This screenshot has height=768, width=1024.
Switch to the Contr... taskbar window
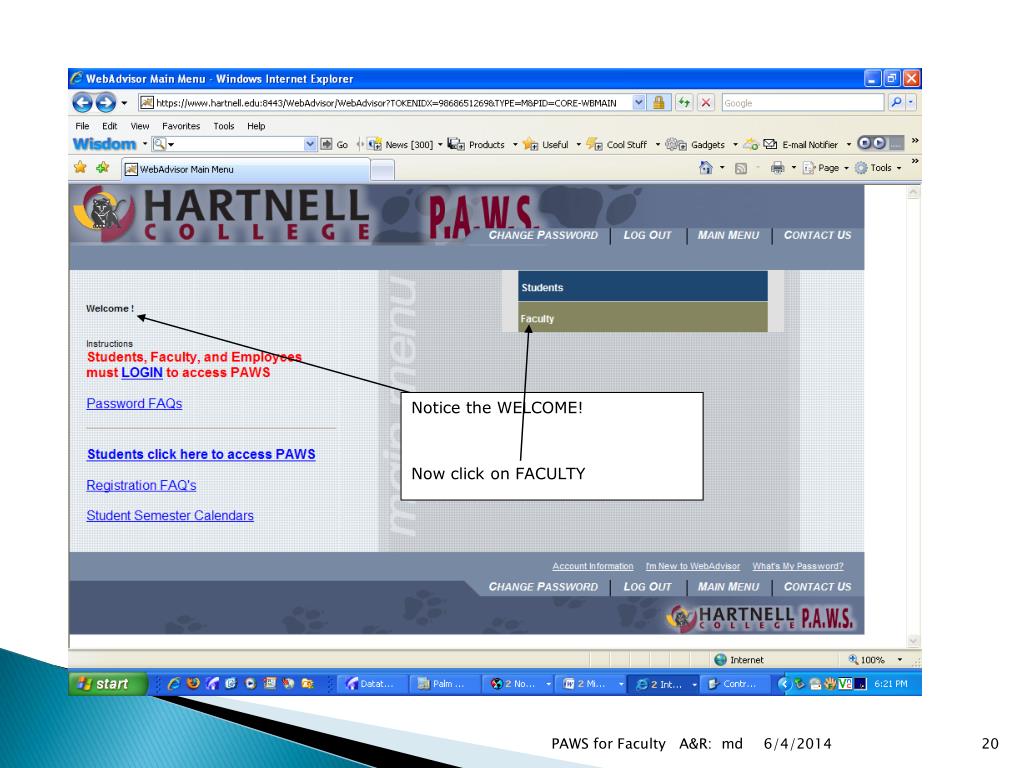735,684
